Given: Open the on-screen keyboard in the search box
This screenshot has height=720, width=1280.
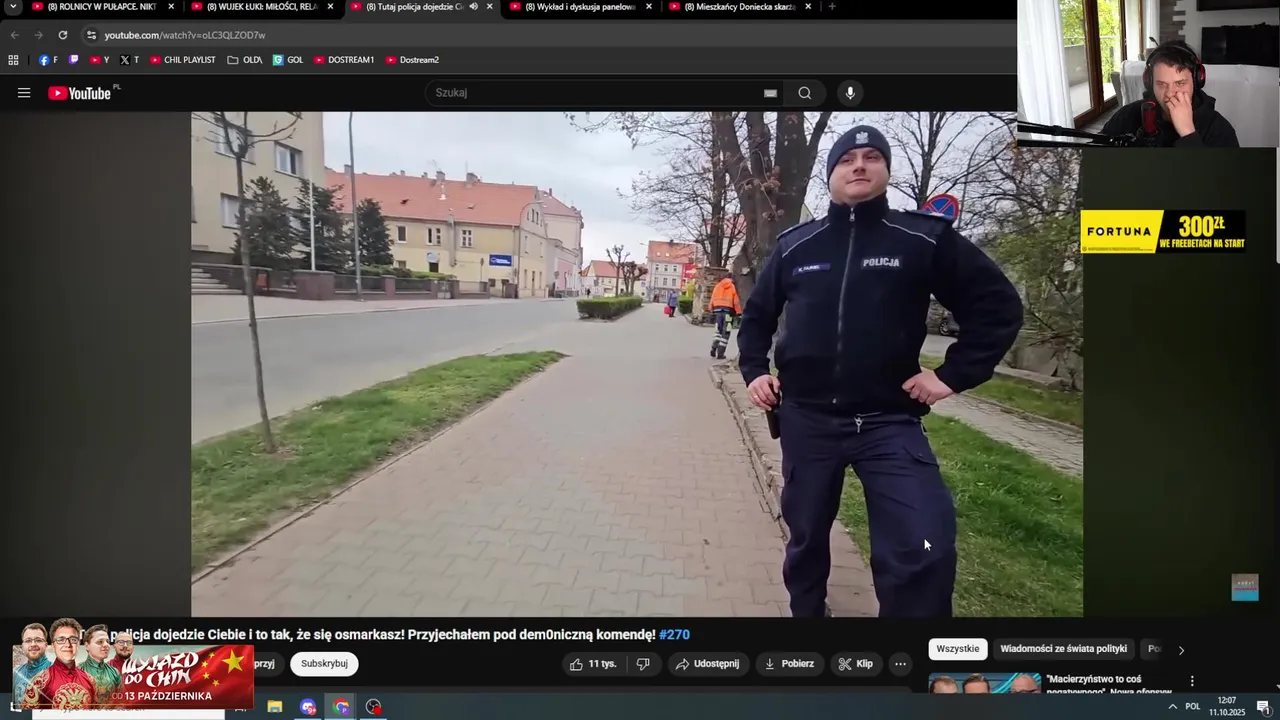Looking at the screenshot, I should [x=770, y=93].
